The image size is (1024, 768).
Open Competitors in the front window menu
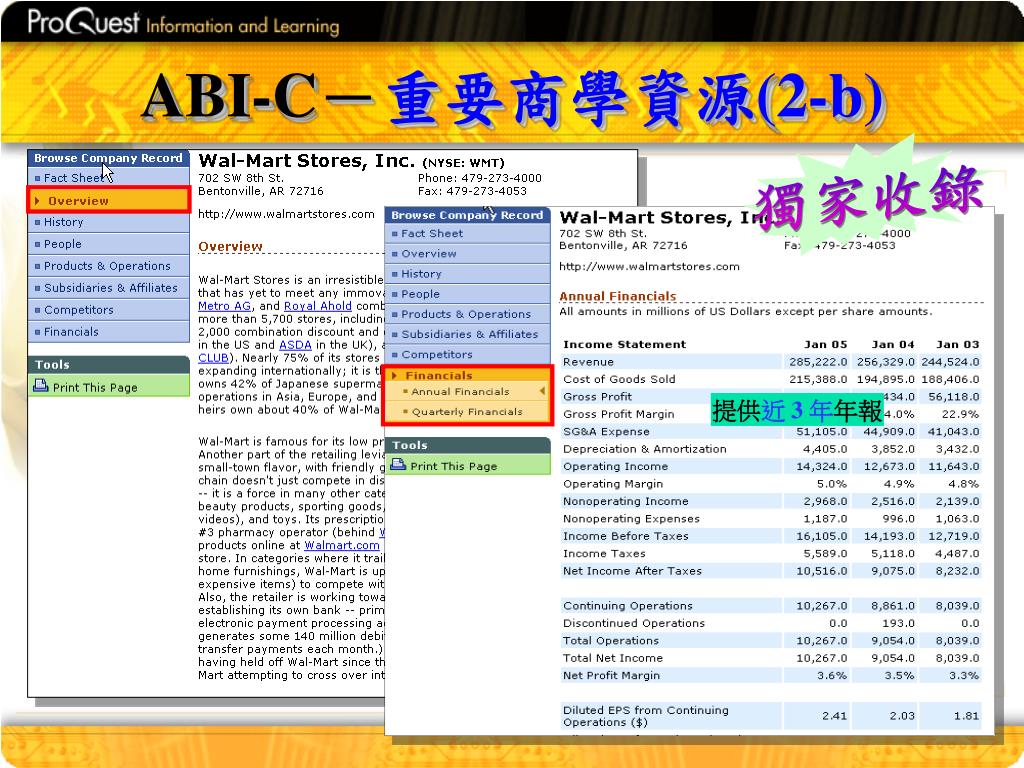tap(436, 355)
